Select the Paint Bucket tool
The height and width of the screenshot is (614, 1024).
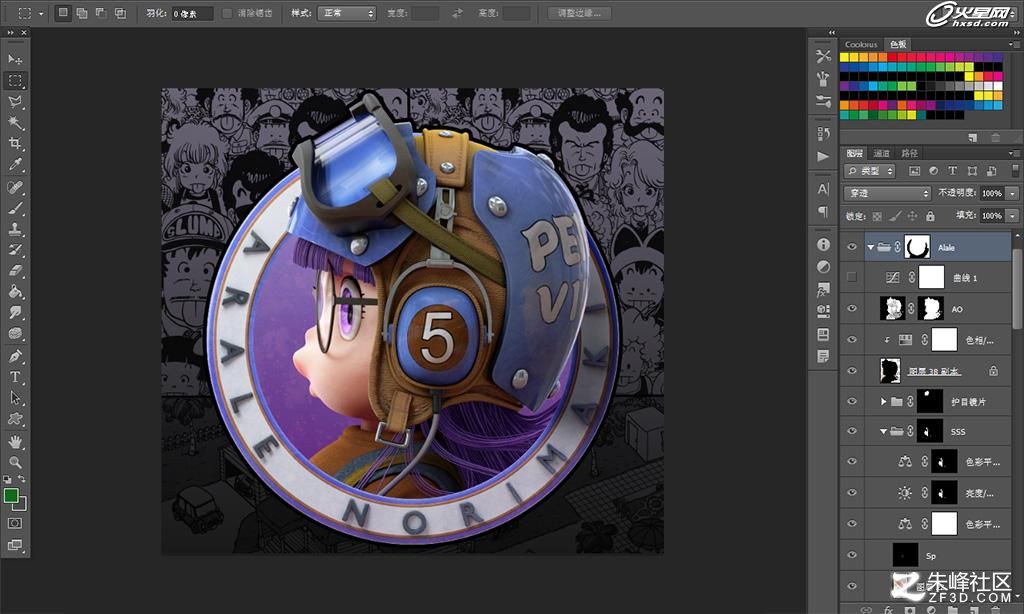tap(14, 291)
